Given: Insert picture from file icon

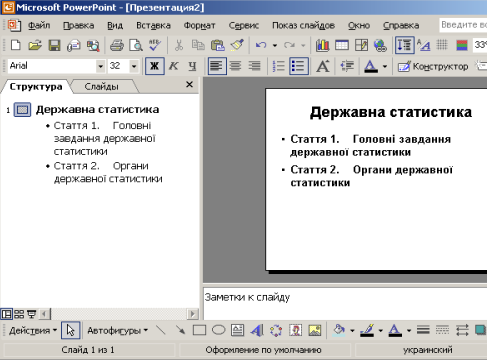Looking at the screenshot, I should click(315, 330).
